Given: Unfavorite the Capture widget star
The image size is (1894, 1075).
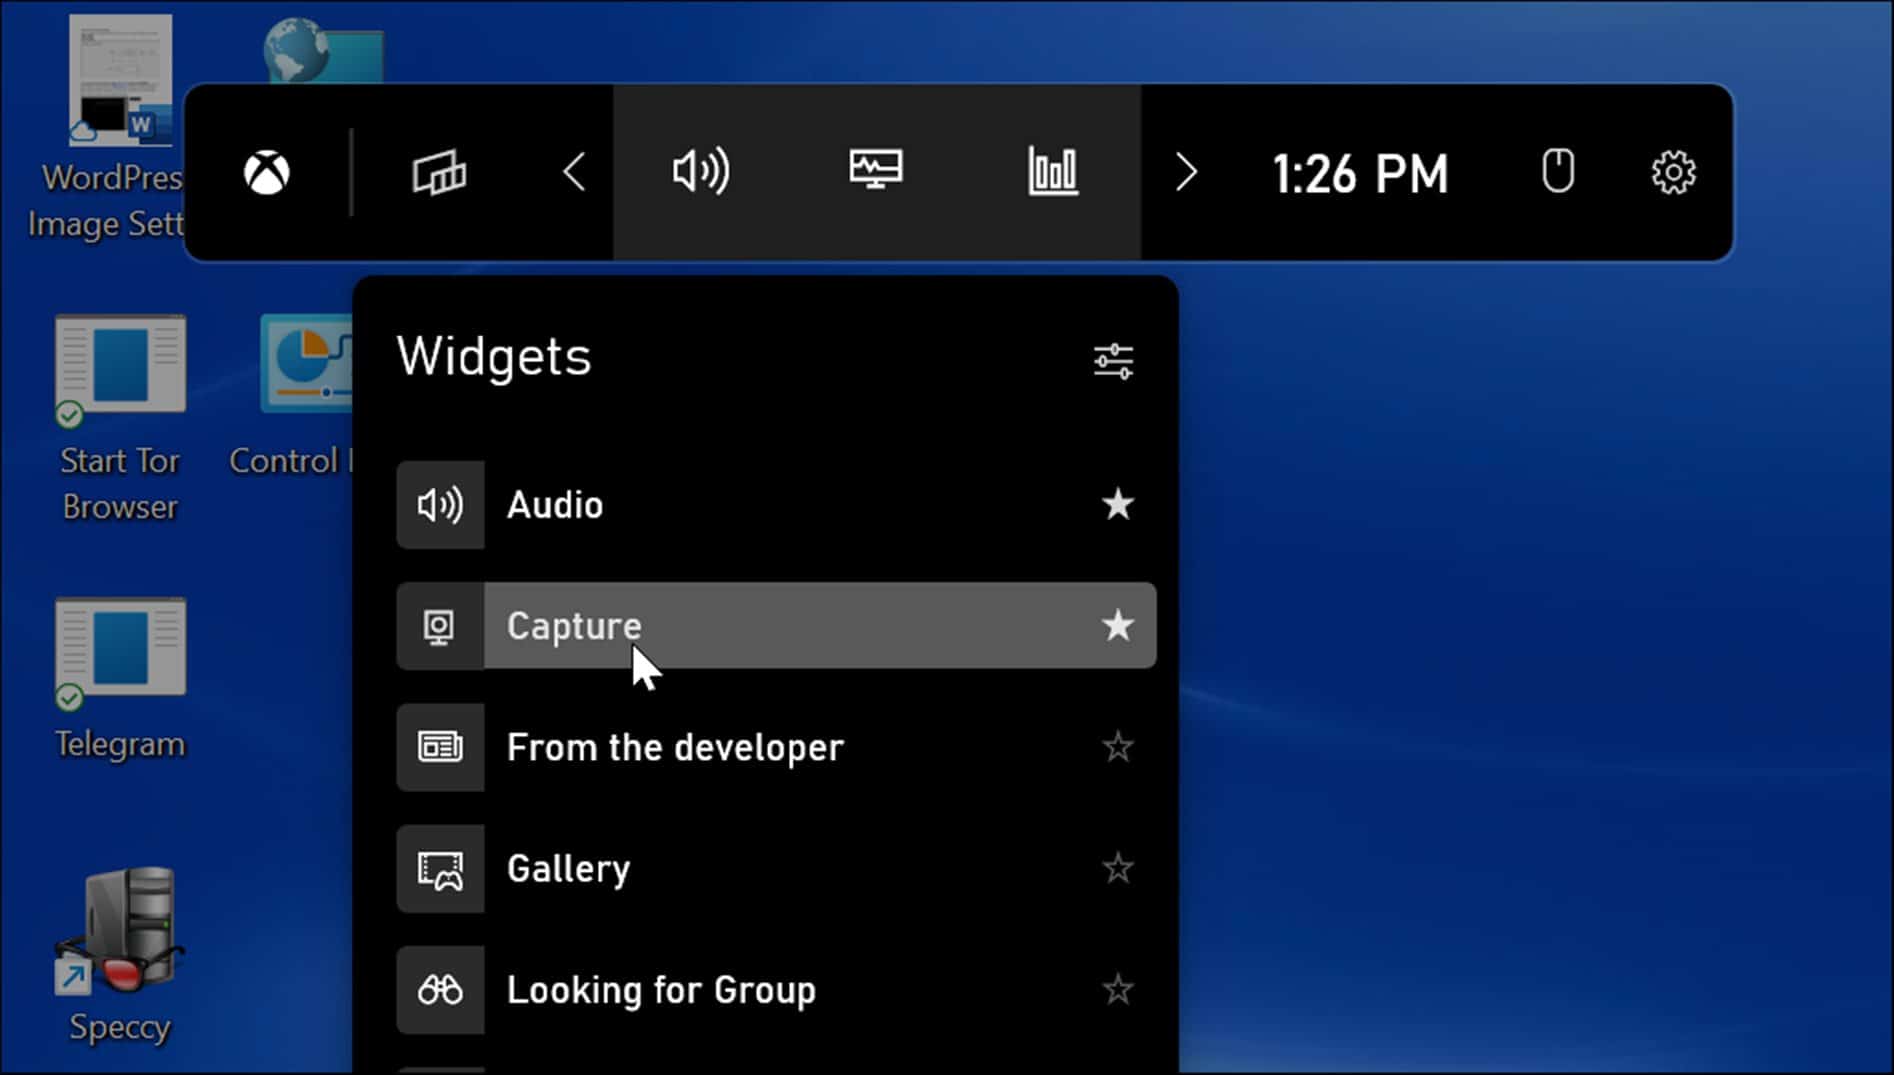Looking at the screenshot, I should pyautogui.click(x=1117, y=626).
